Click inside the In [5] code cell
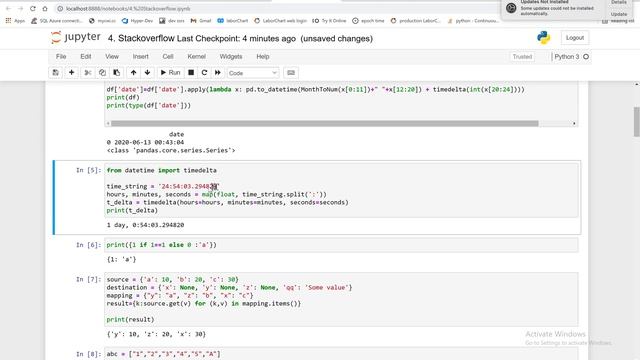 pos(341,190)
